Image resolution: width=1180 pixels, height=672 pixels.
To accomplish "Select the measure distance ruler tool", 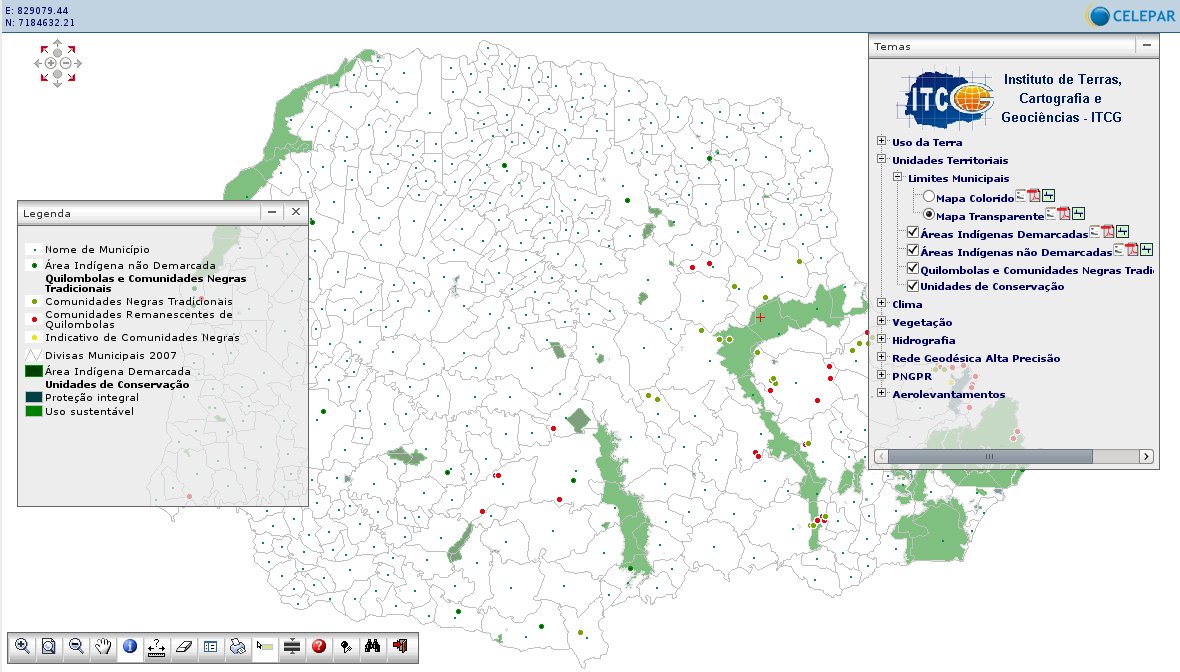I will (157, 647).
